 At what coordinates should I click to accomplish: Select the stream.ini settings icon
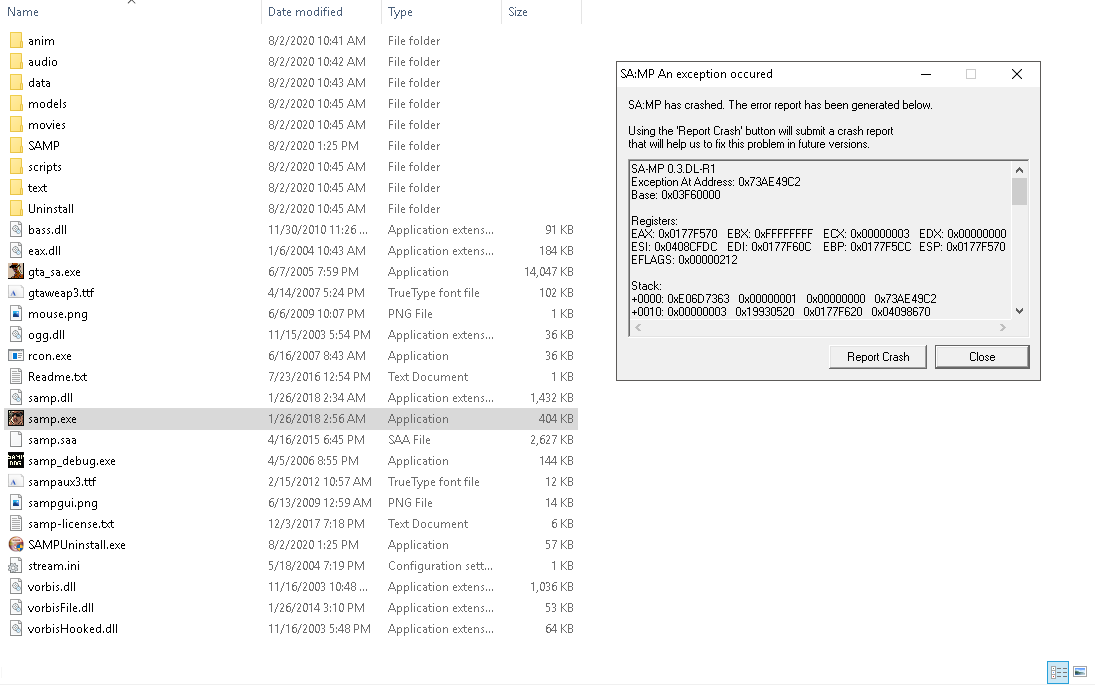pos(16,566)
